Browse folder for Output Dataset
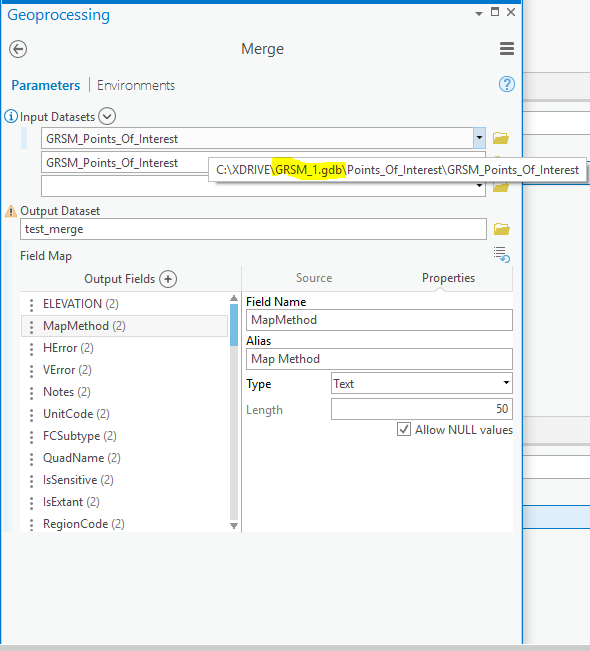Screen dimensions: 590x651 pyautogui.click(x=501, y=229)
